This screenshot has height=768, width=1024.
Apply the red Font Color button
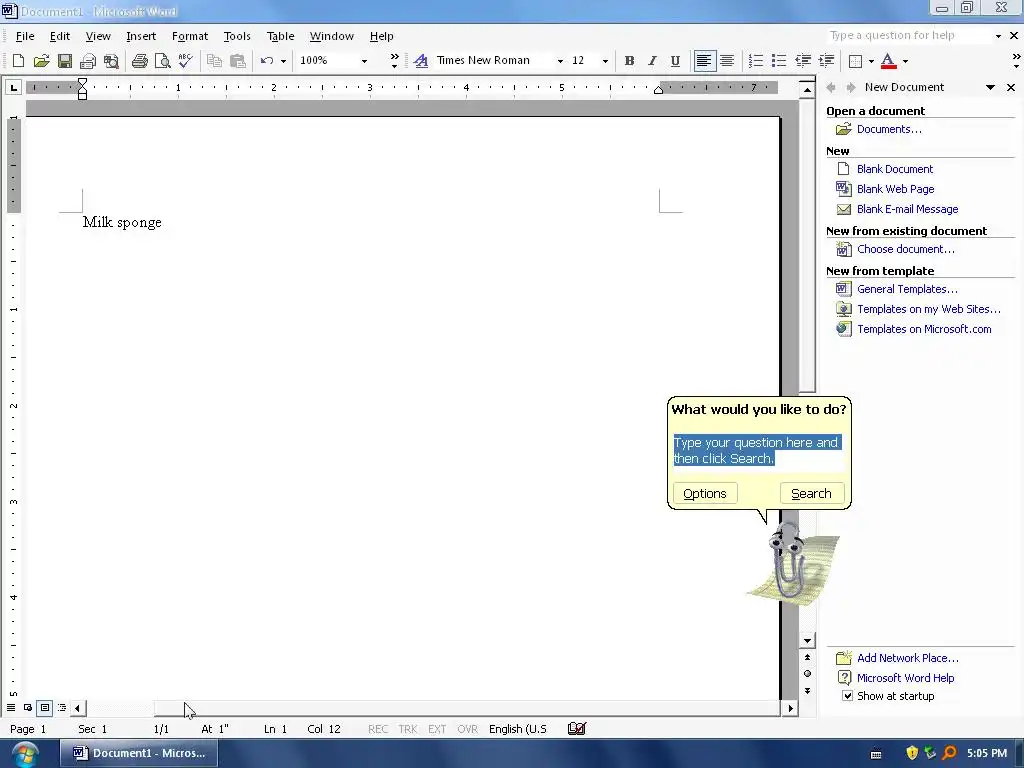pyautogui.click(x=888, y=61)
